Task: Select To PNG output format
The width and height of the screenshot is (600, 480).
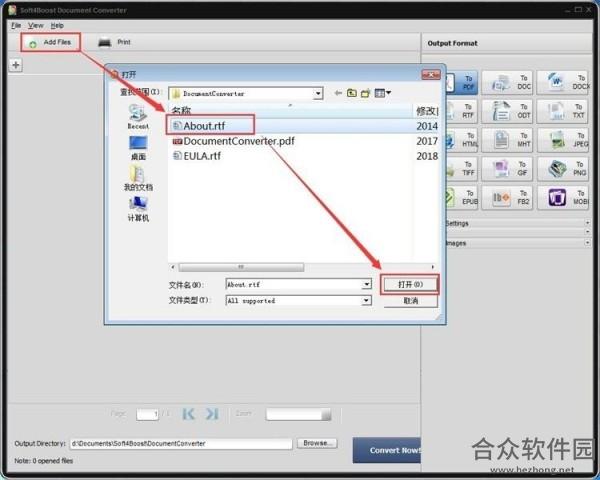Action: pos(562,169)
